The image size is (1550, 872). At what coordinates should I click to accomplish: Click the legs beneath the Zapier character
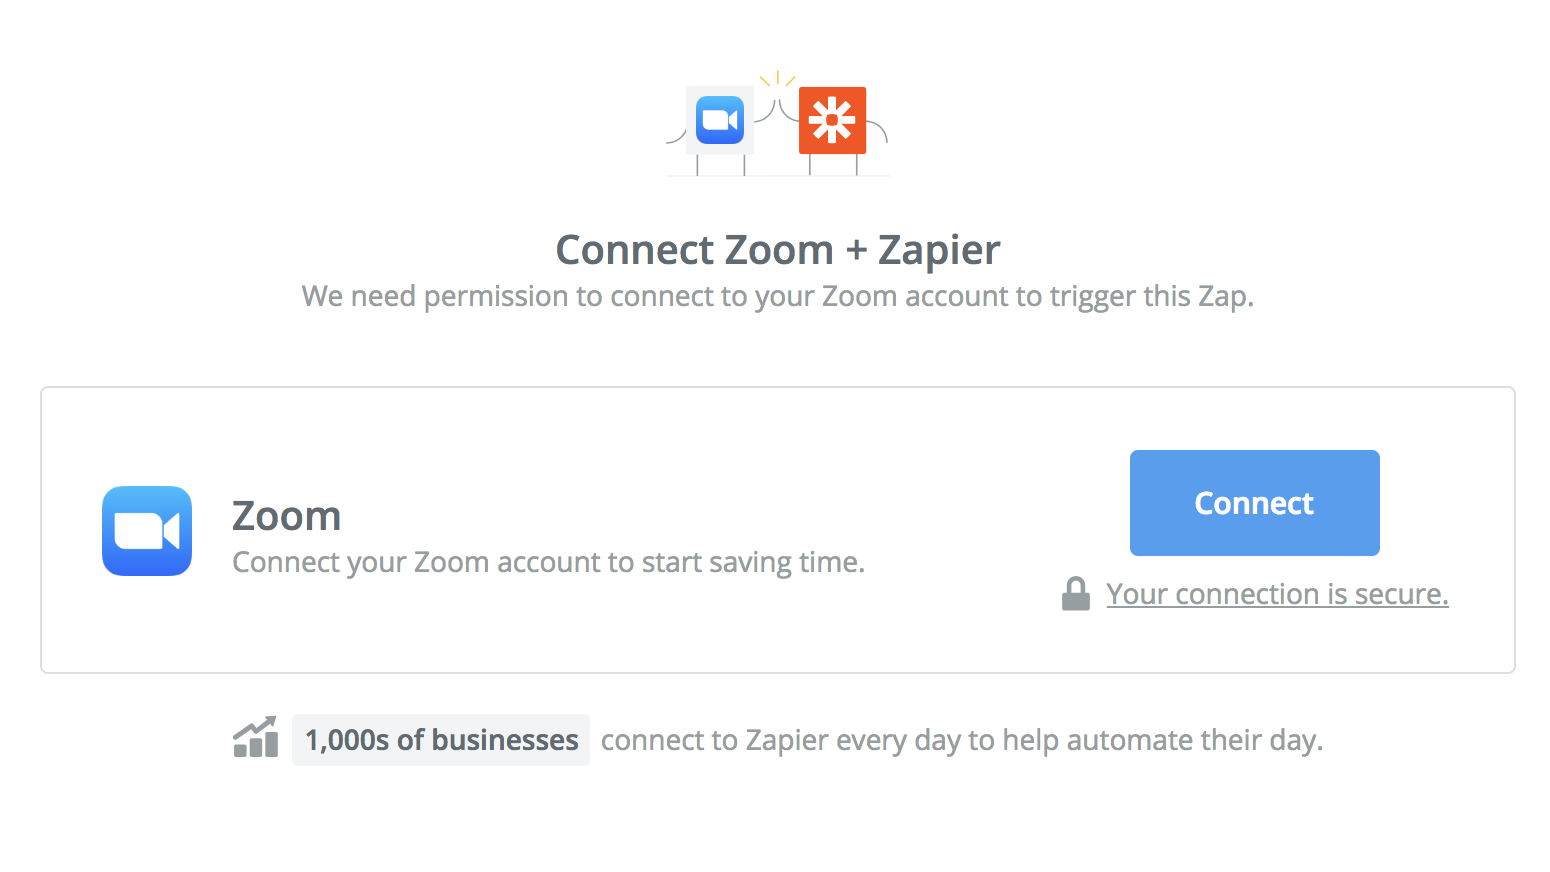click(x=833, y=165)
